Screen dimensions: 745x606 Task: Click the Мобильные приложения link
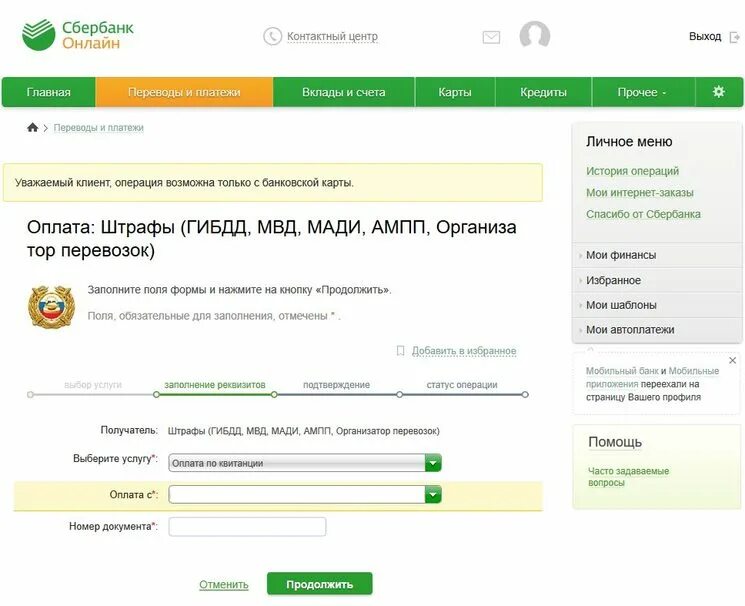pyautogui.click(x=652, y=377)
